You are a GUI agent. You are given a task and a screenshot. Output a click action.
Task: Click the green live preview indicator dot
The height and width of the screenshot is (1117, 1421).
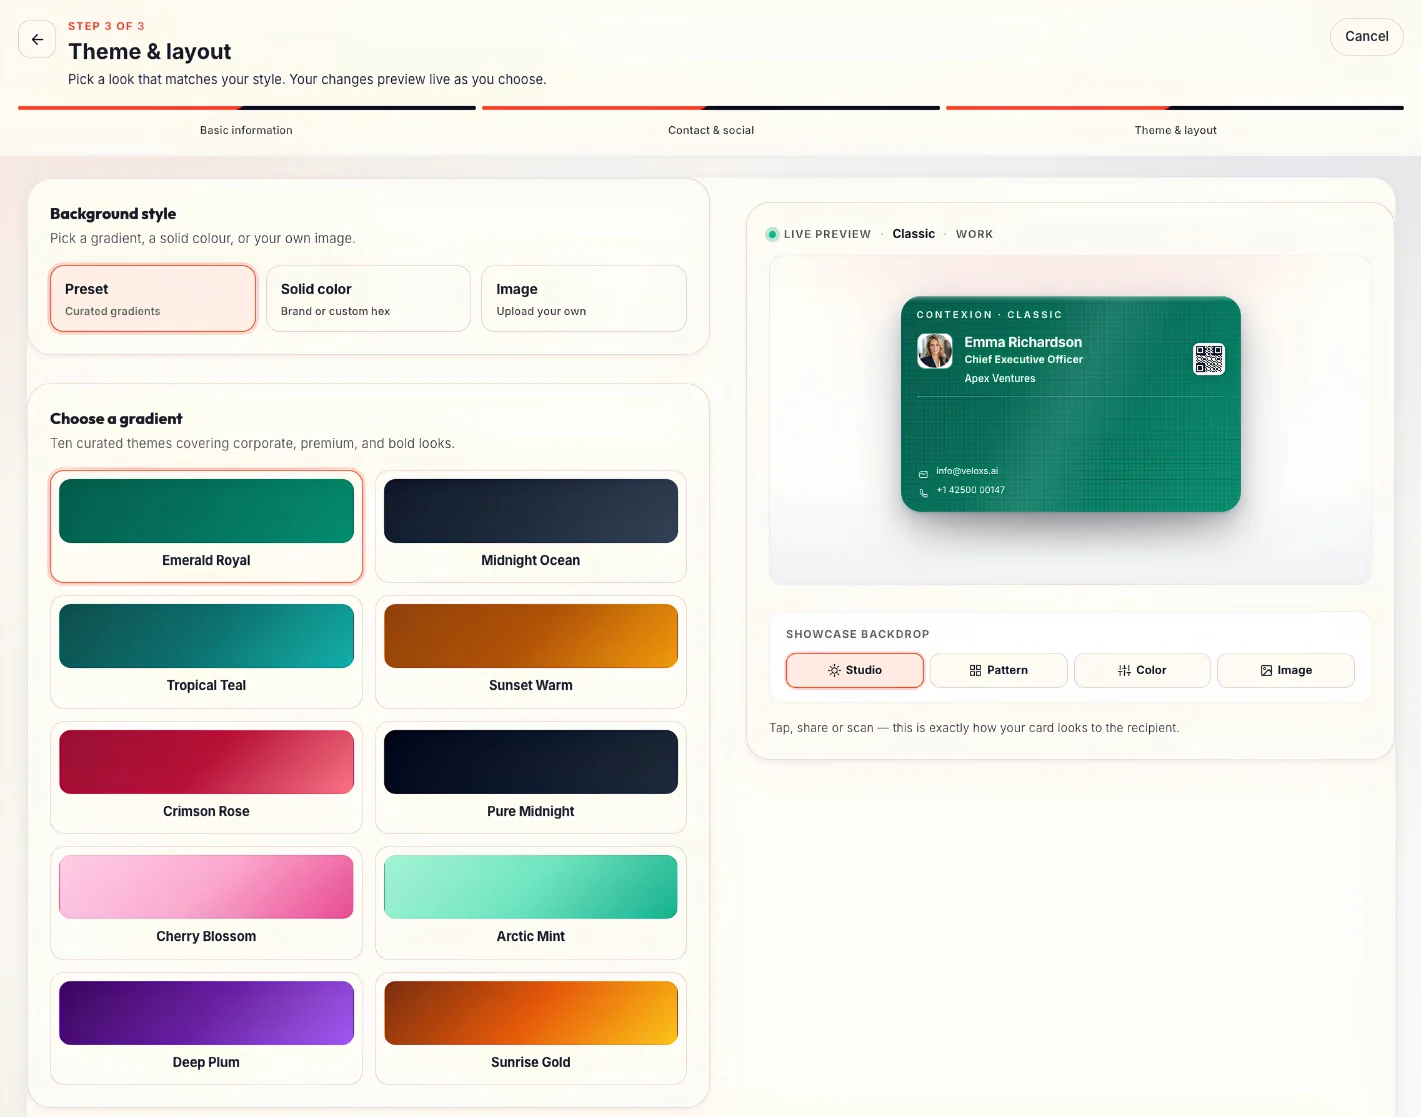click(x=772, y=234)
